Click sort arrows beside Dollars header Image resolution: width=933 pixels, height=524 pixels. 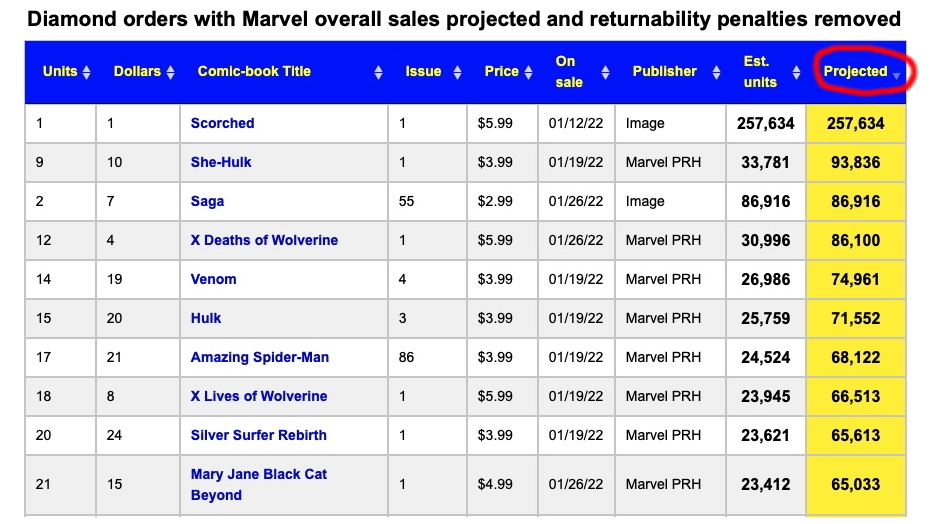[170, 72]
